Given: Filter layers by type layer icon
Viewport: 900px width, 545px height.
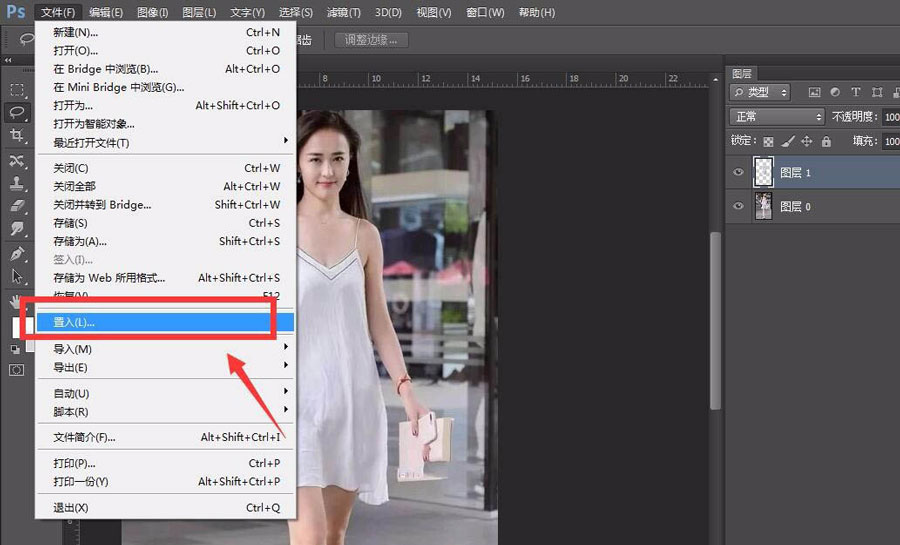Looking at the screenshot, I should point(856,92).
